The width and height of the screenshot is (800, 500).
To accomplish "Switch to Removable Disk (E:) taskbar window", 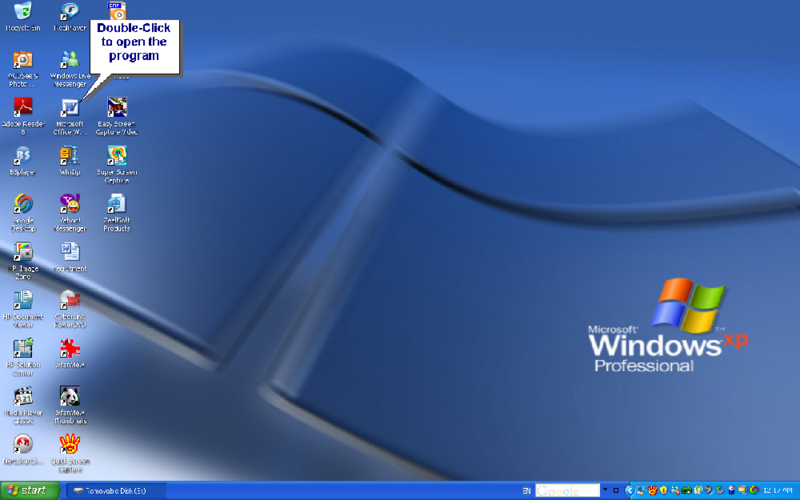I will (116, 491).
